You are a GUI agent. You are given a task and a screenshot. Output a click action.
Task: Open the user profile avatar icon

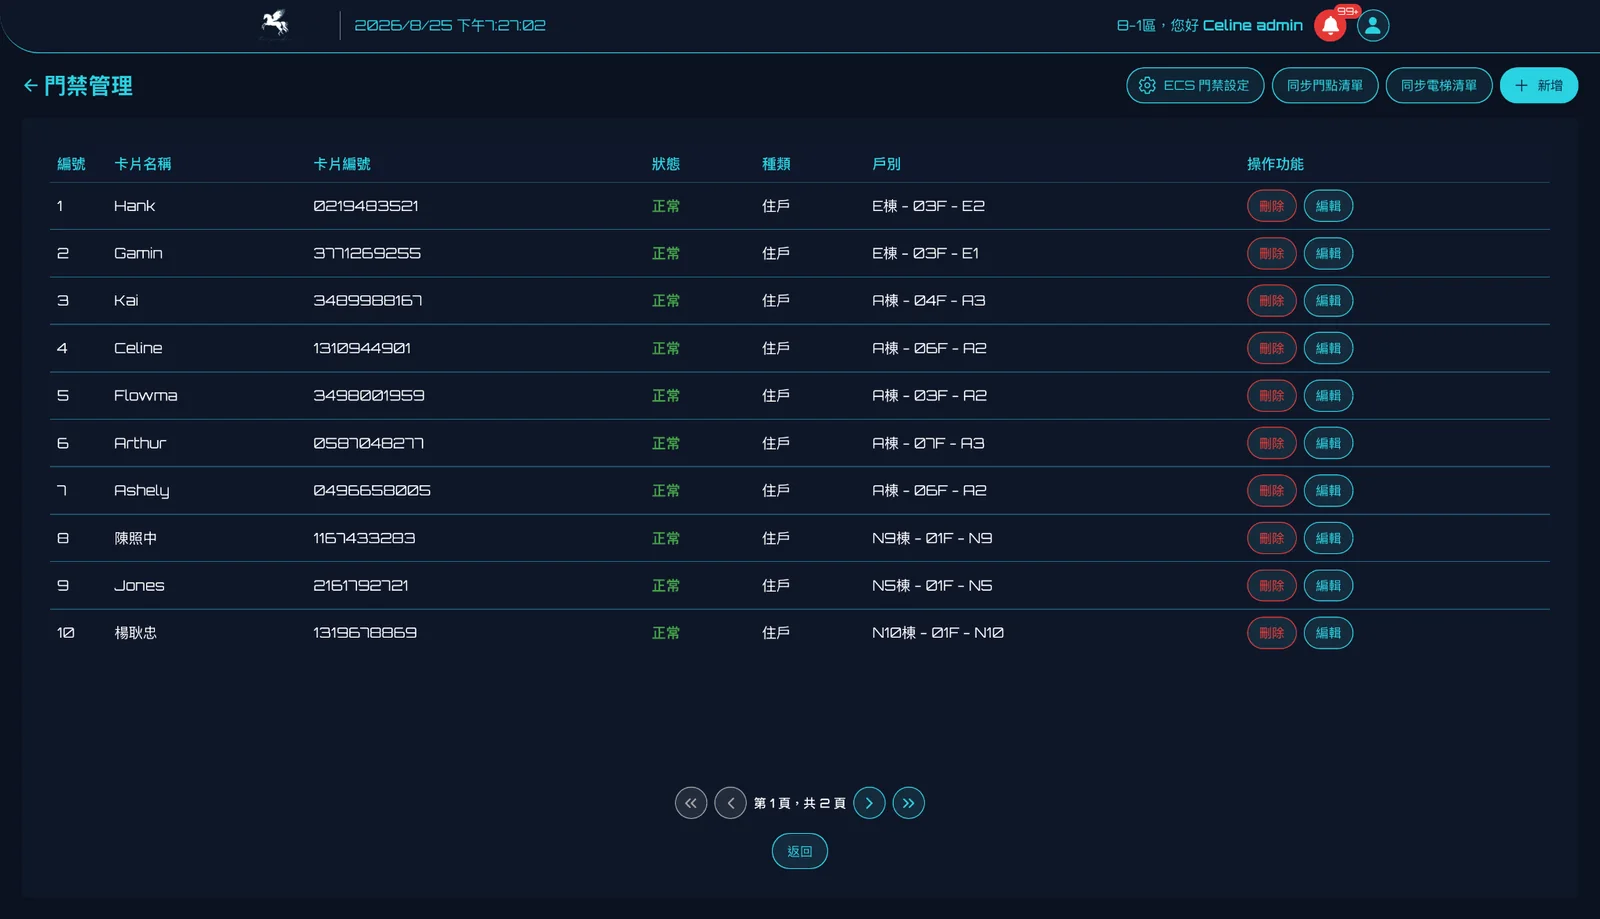[x=1373, y=26]
